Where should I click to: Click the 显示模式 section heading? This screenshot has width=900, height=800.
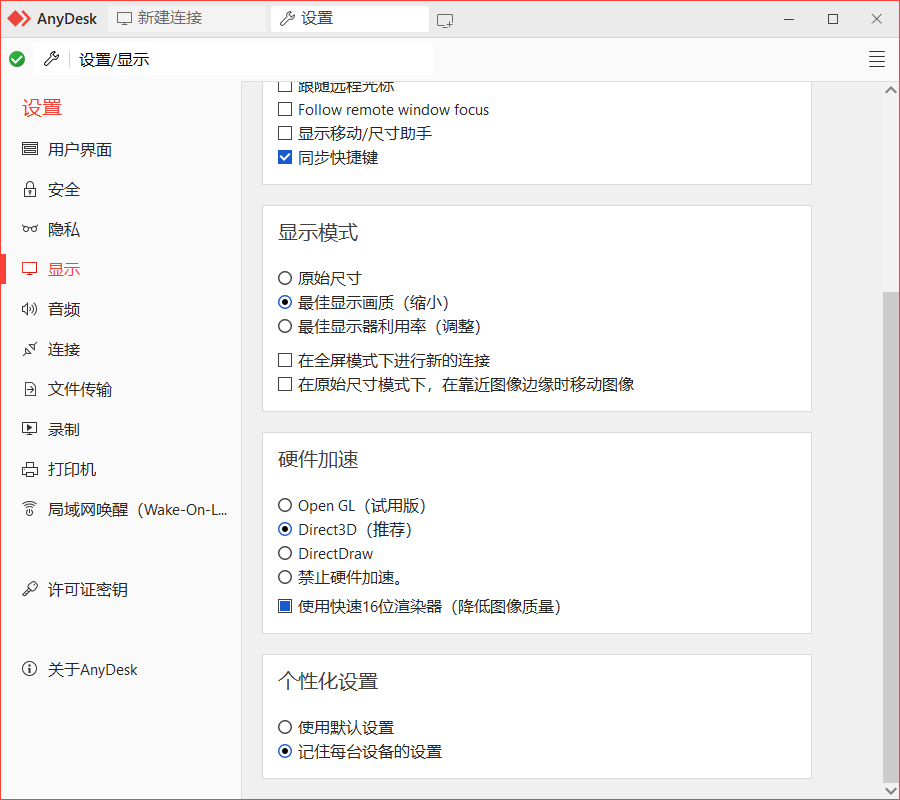click(x=318, y=232)
